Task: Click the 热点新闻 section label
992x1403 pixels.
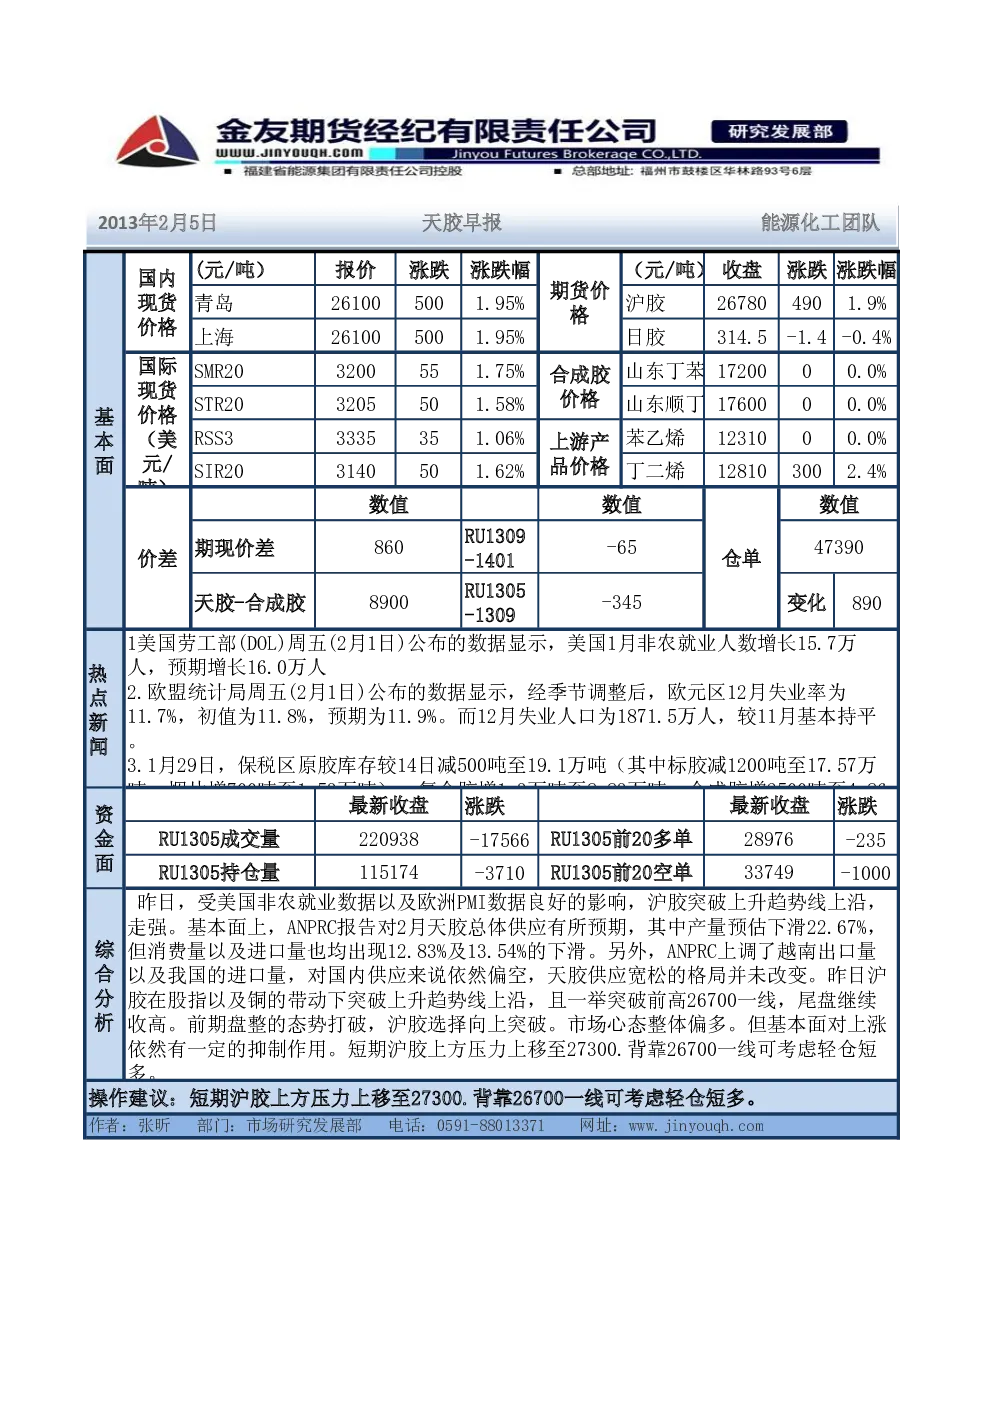Action: pos(99,709)
